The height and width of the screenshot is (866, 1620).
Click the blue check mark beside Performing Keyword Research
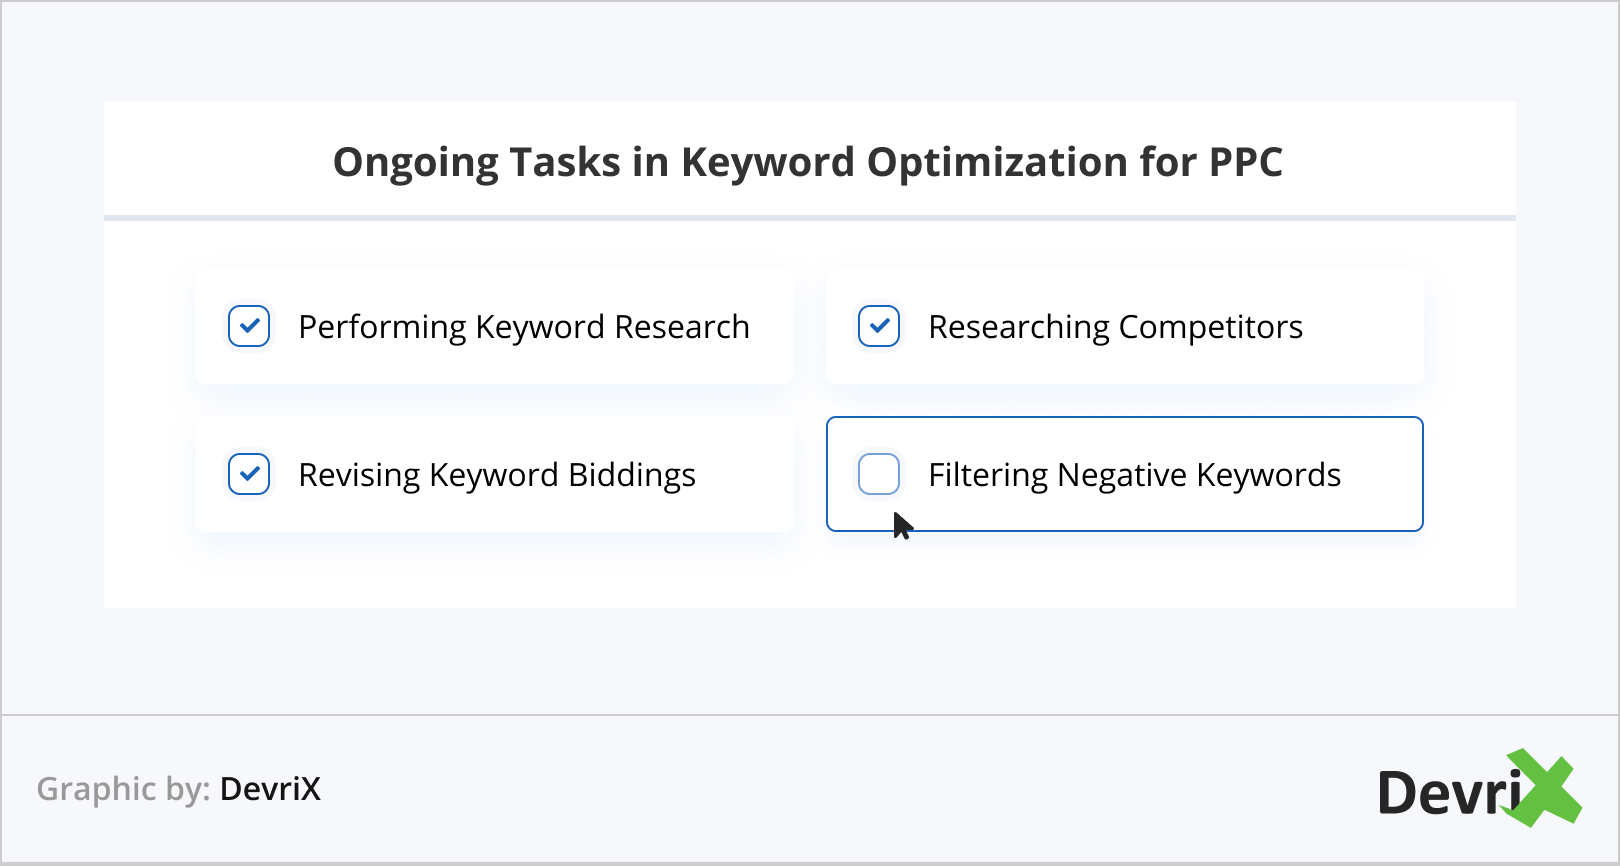click(x=249, y=326)
